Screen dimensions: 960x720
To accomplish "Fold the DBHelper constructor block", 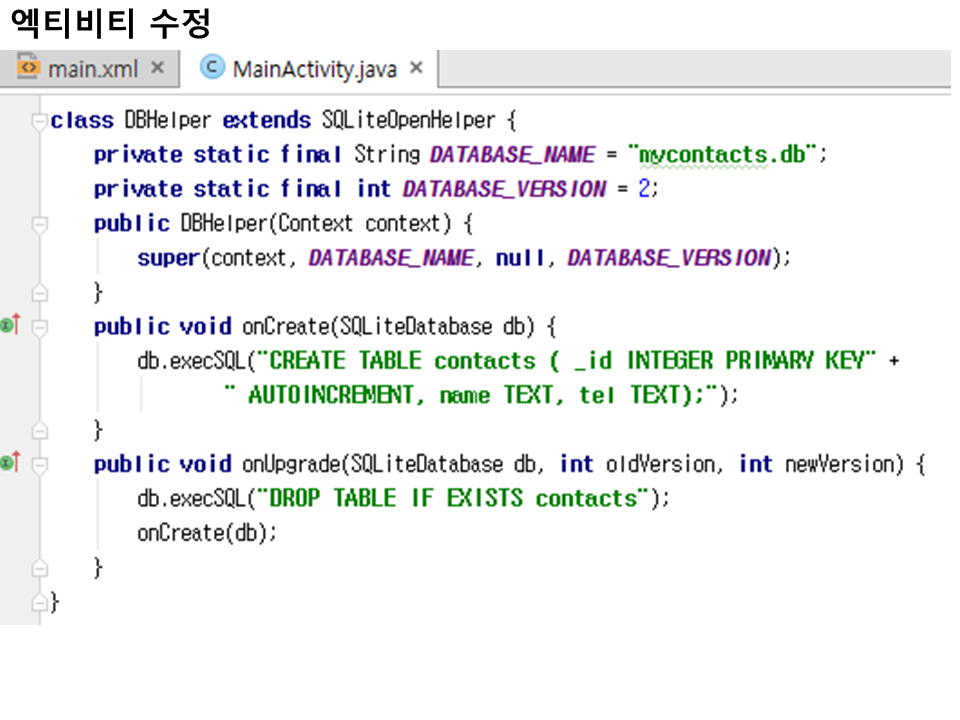I will coord(39,224).
